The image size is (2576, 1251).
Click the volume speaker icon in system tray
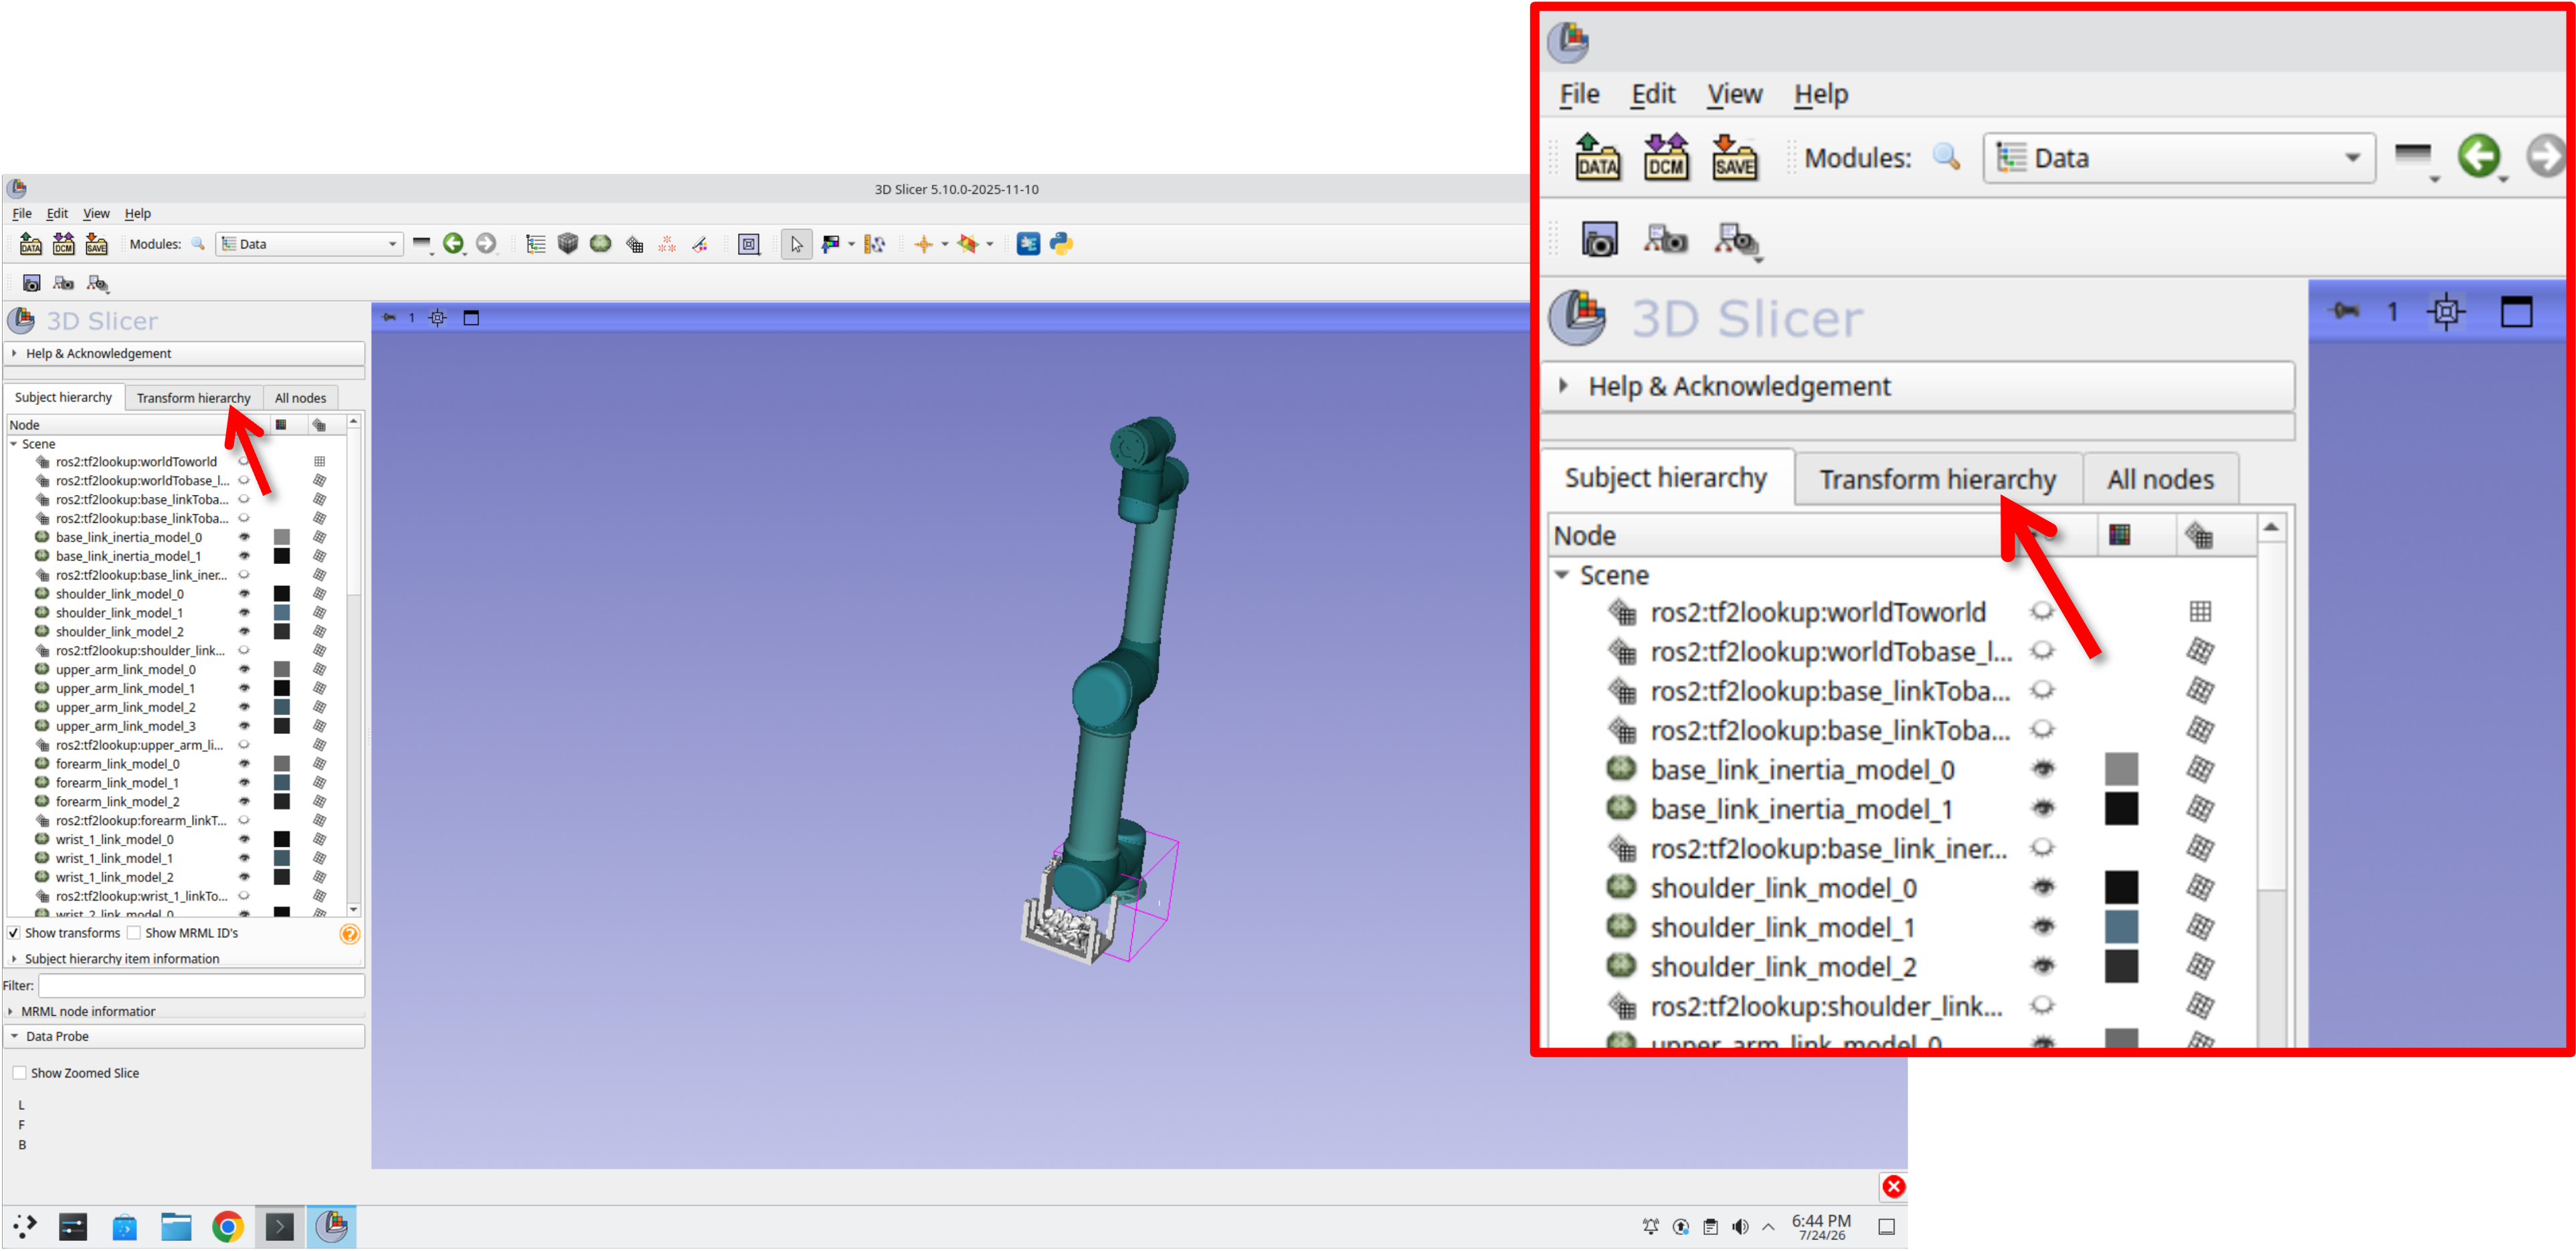point(1740,1227)
